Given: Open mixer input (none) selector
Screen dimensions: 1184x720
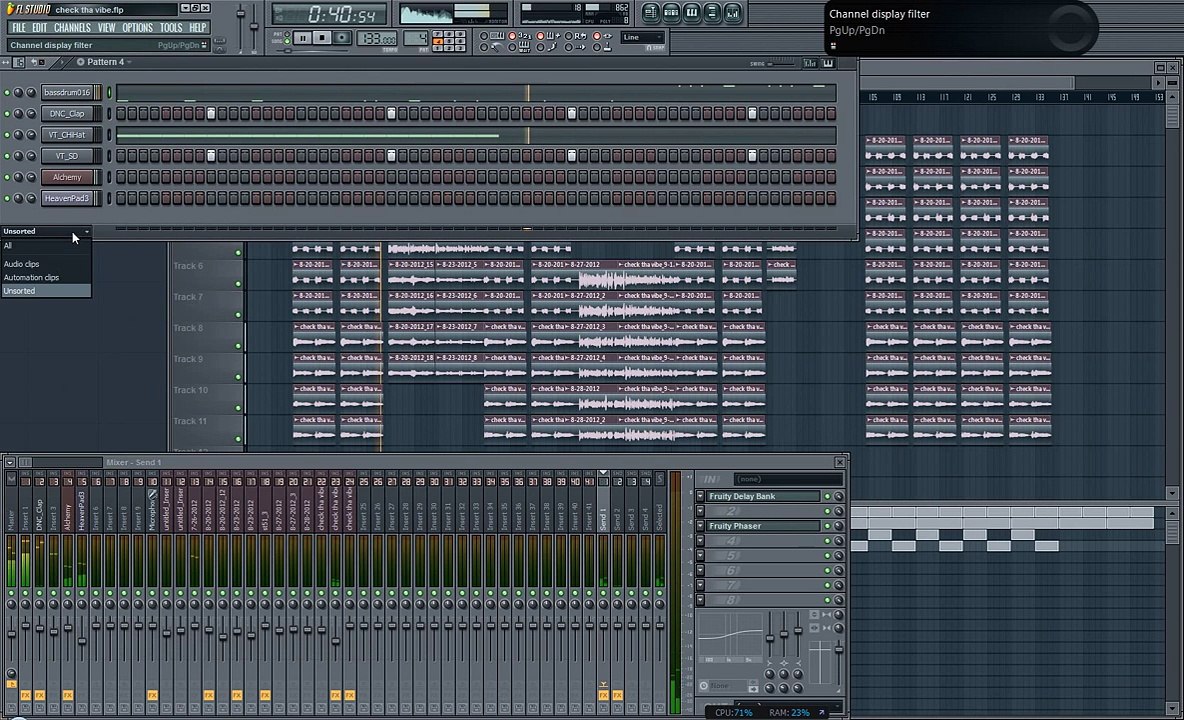Looking at the screenshot, I should click(x=788, y=479).
